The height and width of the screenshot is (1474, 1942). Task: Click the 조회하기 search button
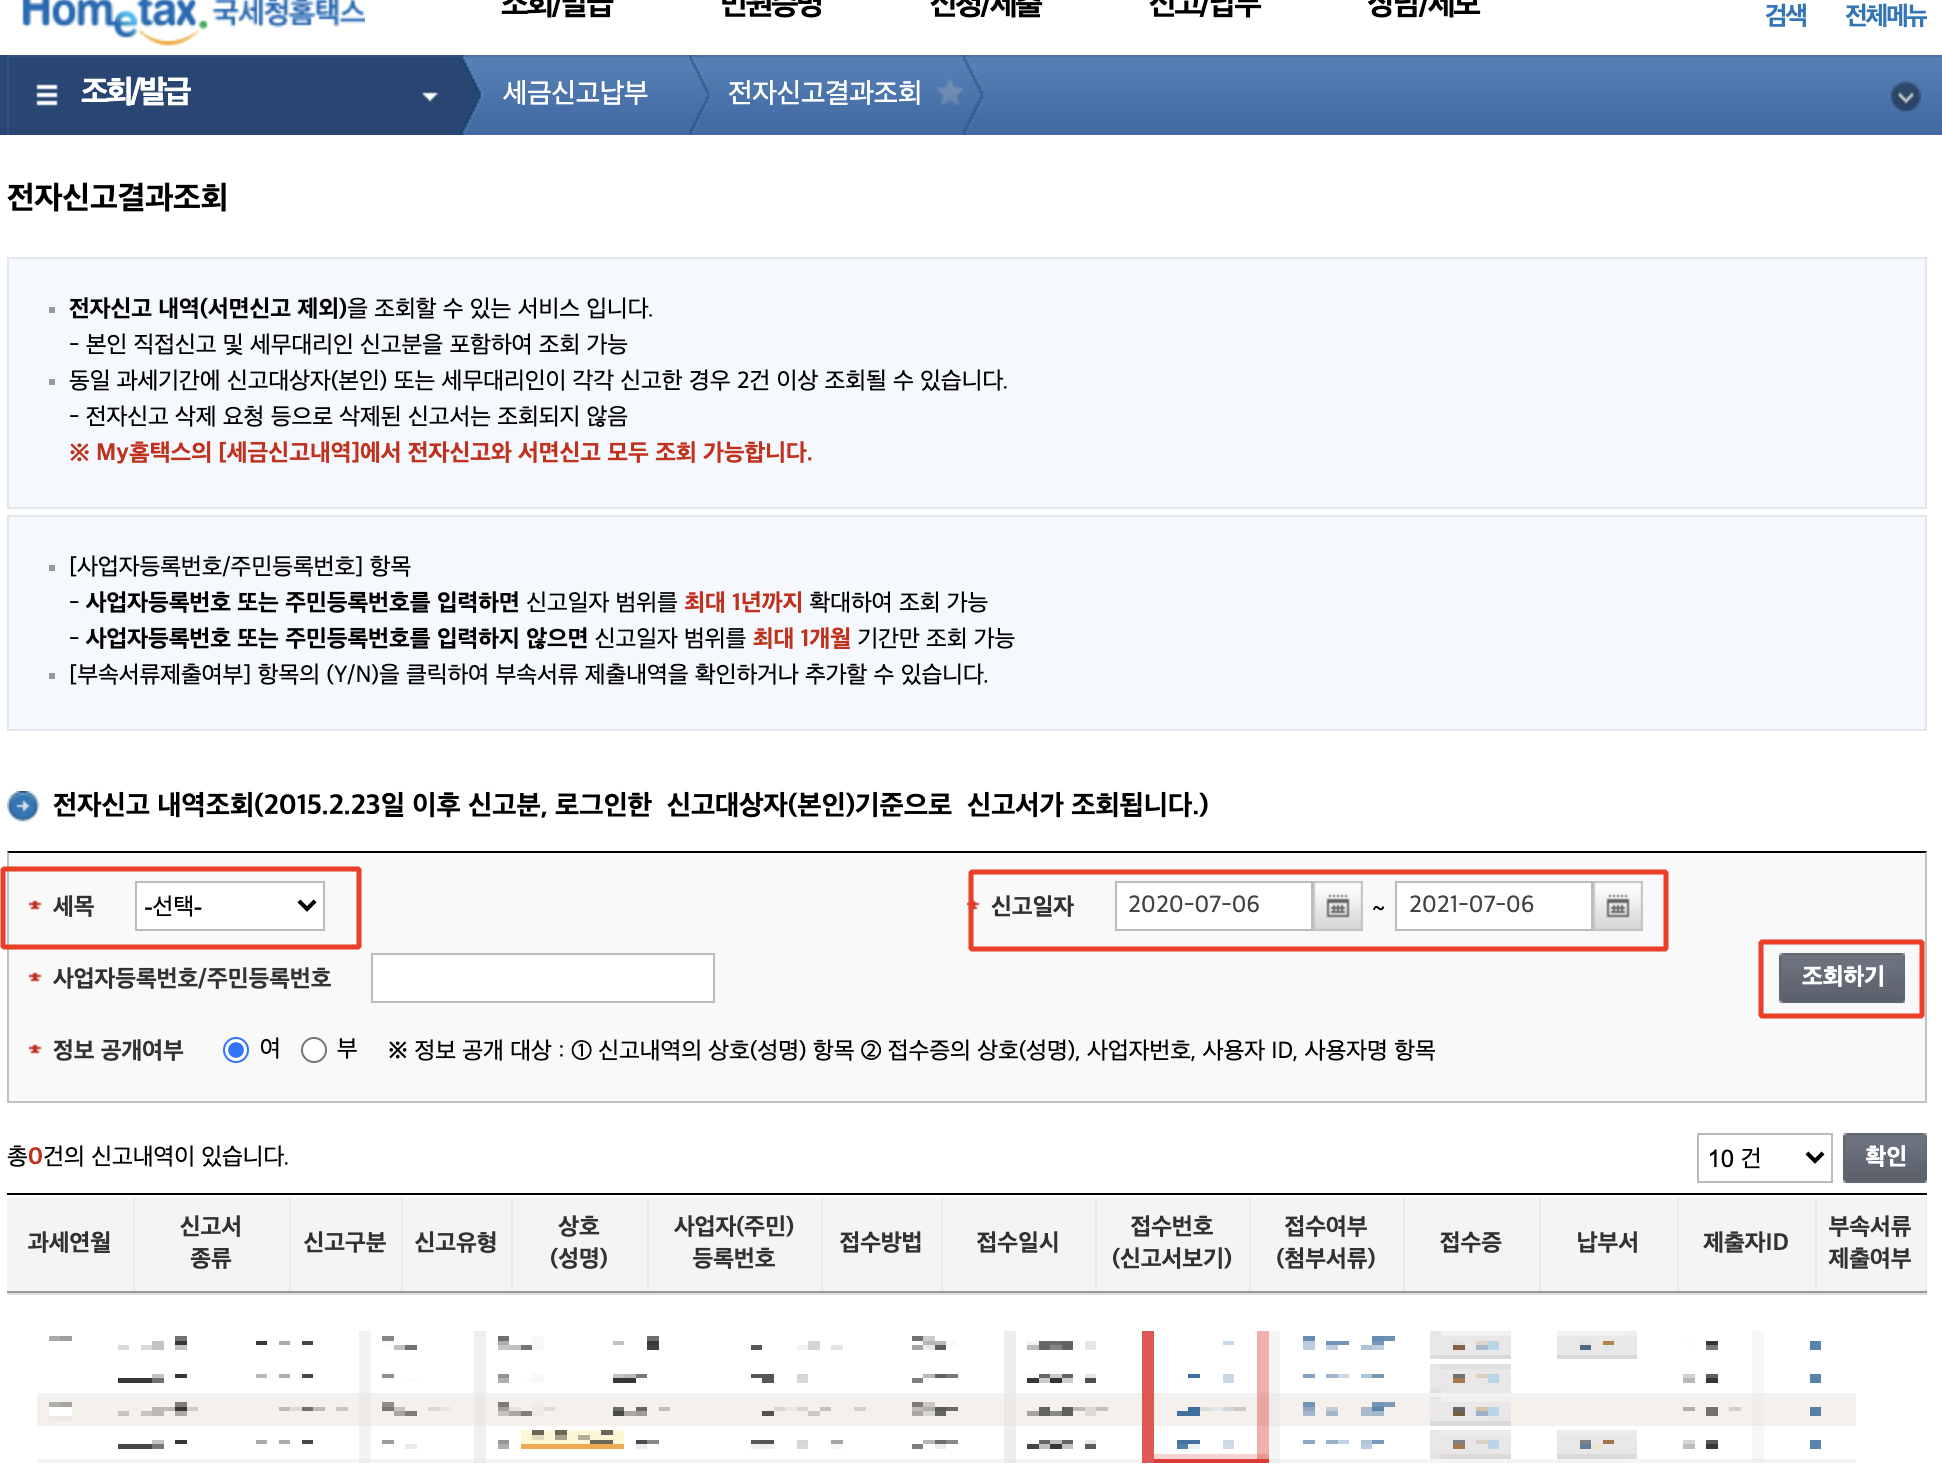point(1842,977)
